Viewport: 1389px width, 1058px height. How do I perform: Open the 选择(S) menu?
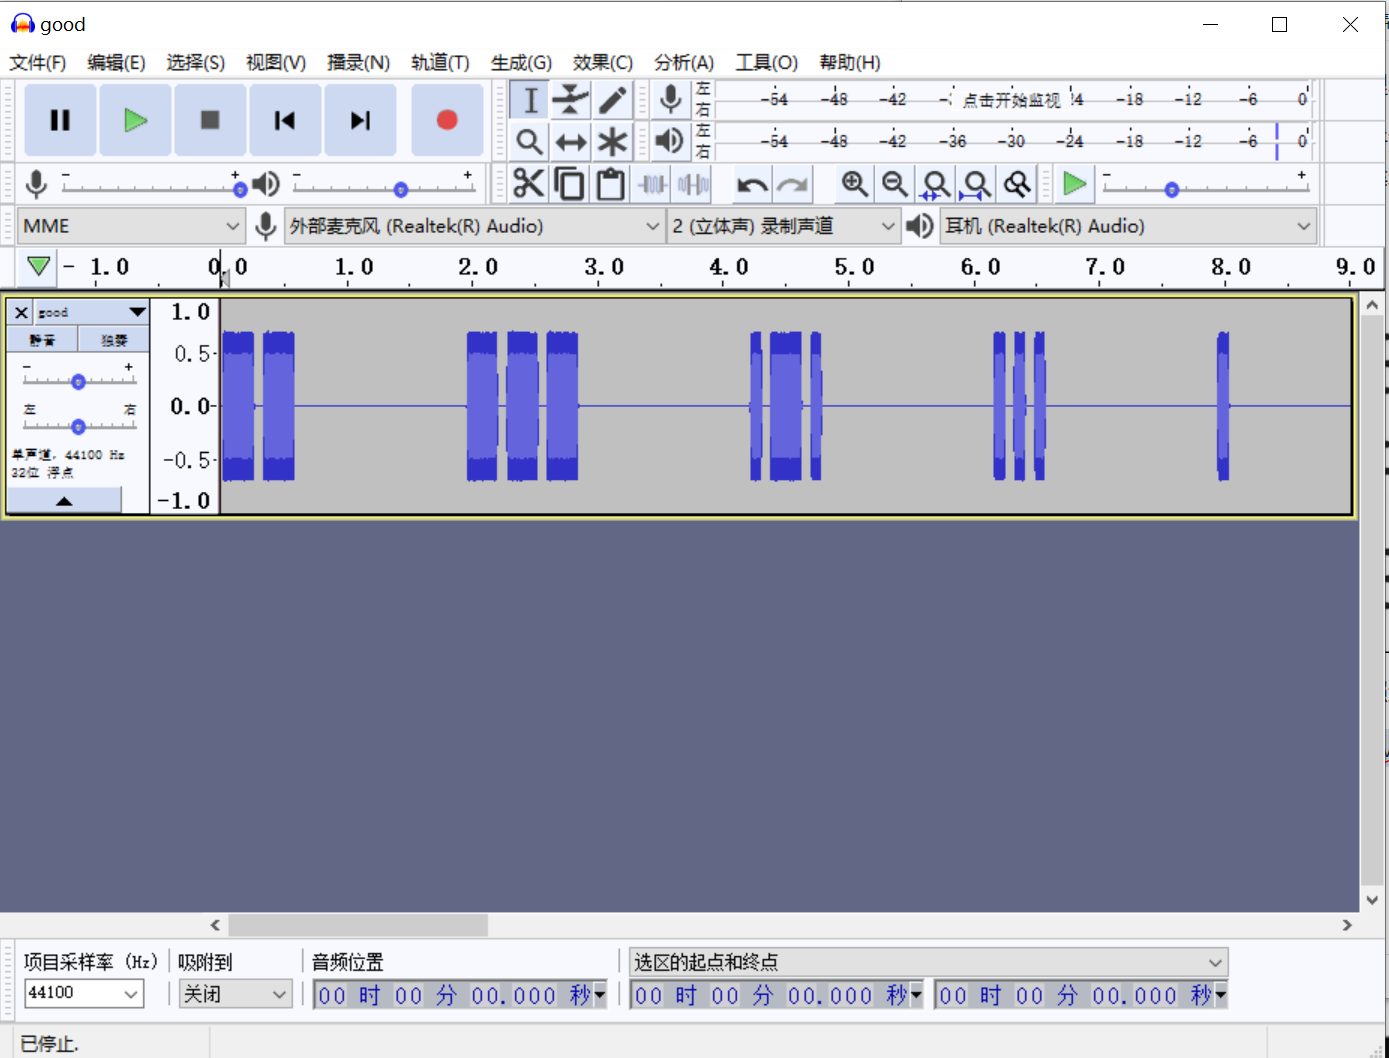[x=196, y=62]
